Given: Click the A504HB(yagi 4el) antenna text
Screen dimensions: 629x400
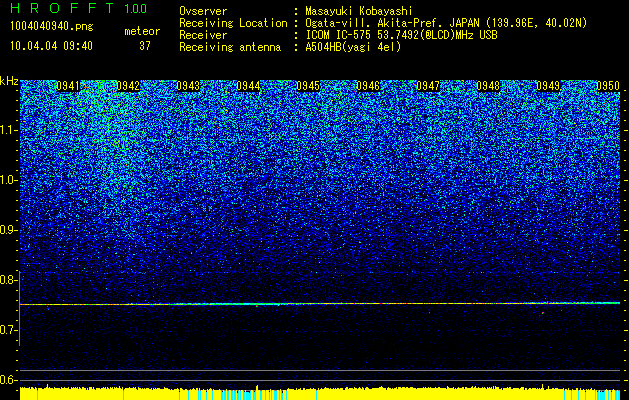Looking at the screenshot, I should [353, 47].
